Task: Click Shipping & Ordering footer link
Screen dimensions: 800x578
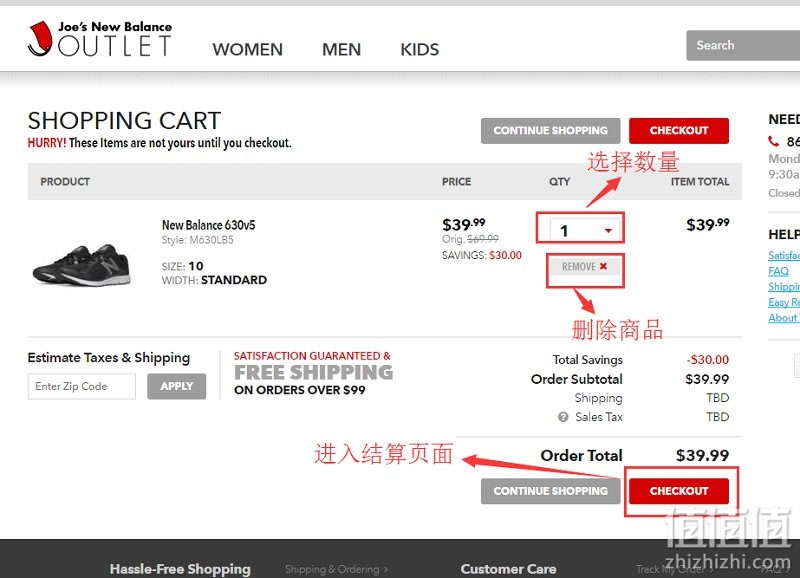Action: pyautogui.click(x=336, y=569)
